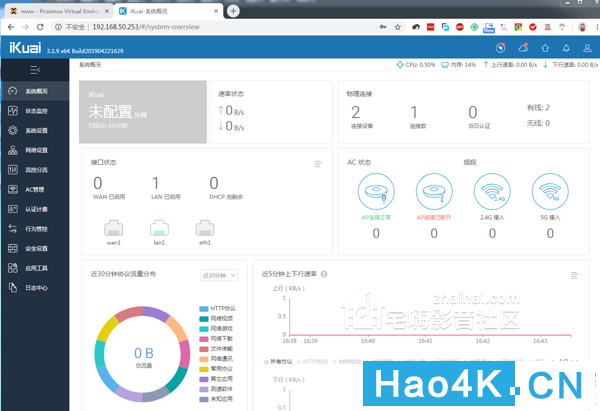This screenshot has width=600, height=411.
Task: Click the red ABP extension icon
Action: (460, 27)
